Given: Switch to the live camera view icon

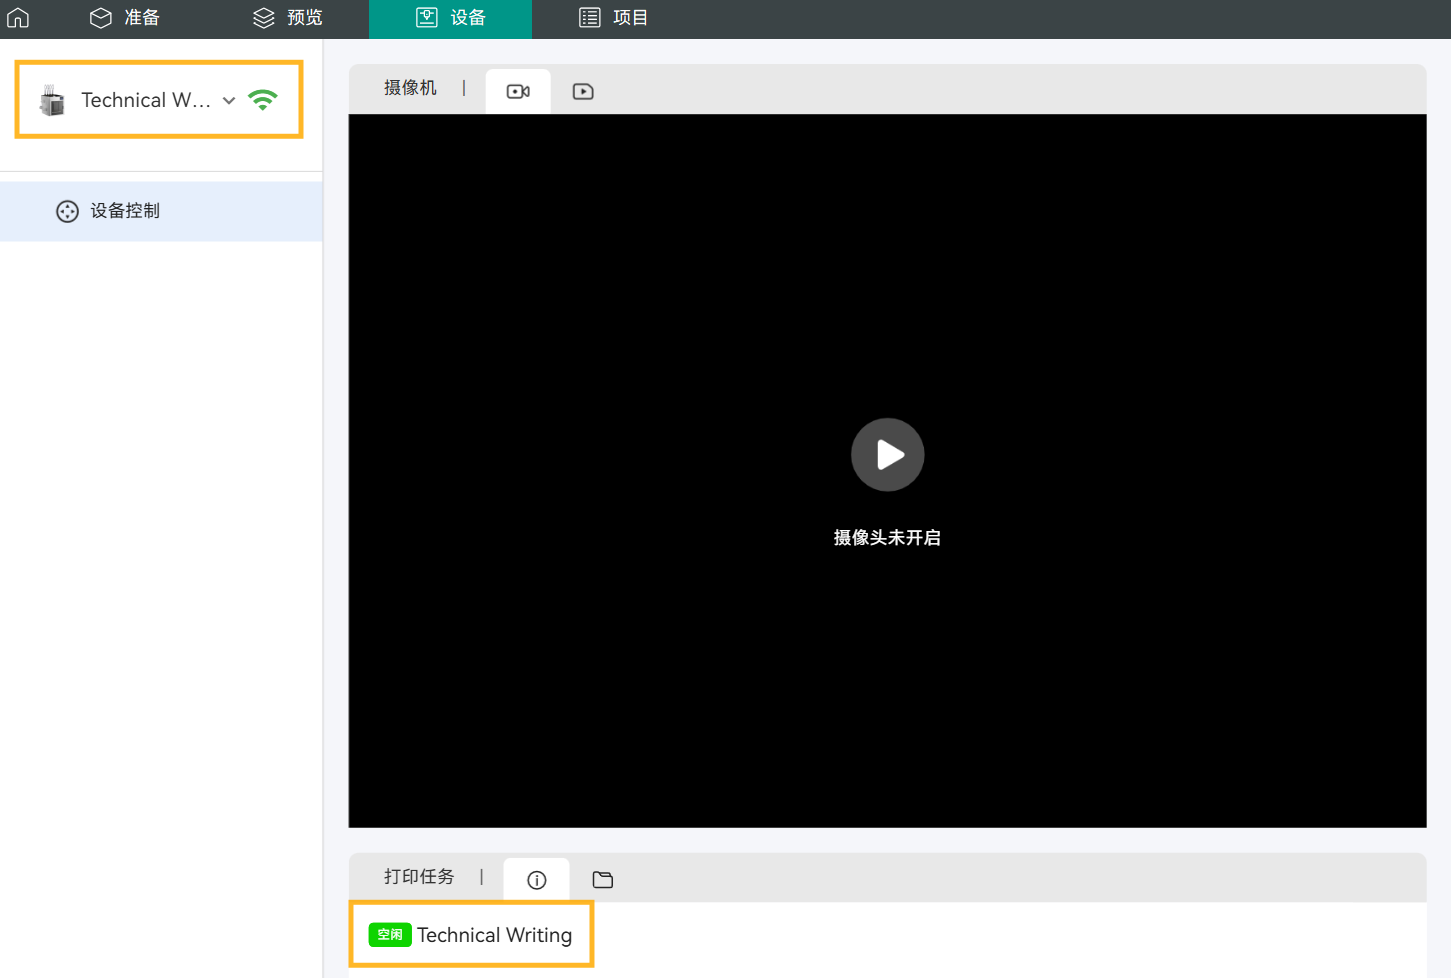Looking at the screenshot, I should click(x=518, y=92).
